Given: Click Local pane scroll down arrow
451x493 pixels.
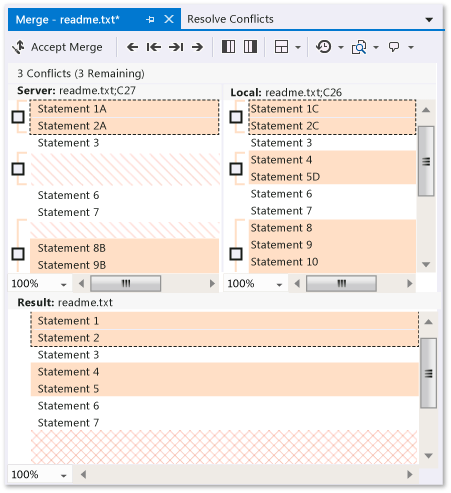Looking at the screenshot, I should (426, 264).
